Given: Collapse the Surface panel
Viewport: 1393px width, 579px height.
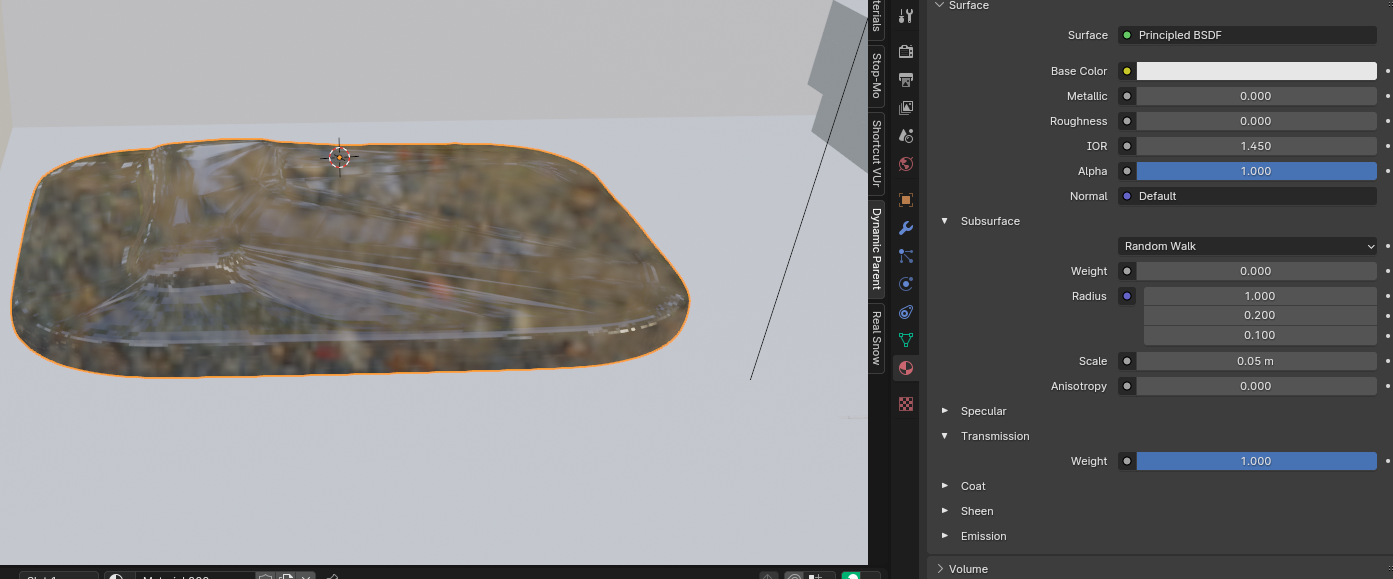Looking at the screenshot, I should pyautogui.click(x=939, y=5).
